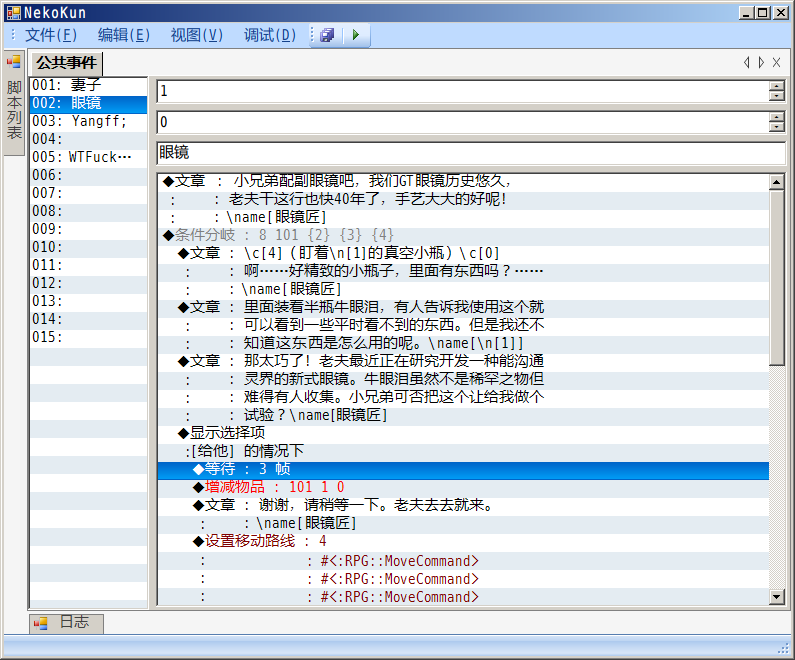Select empty event 011
Screen dimensions: 795x660
[89, 265]
